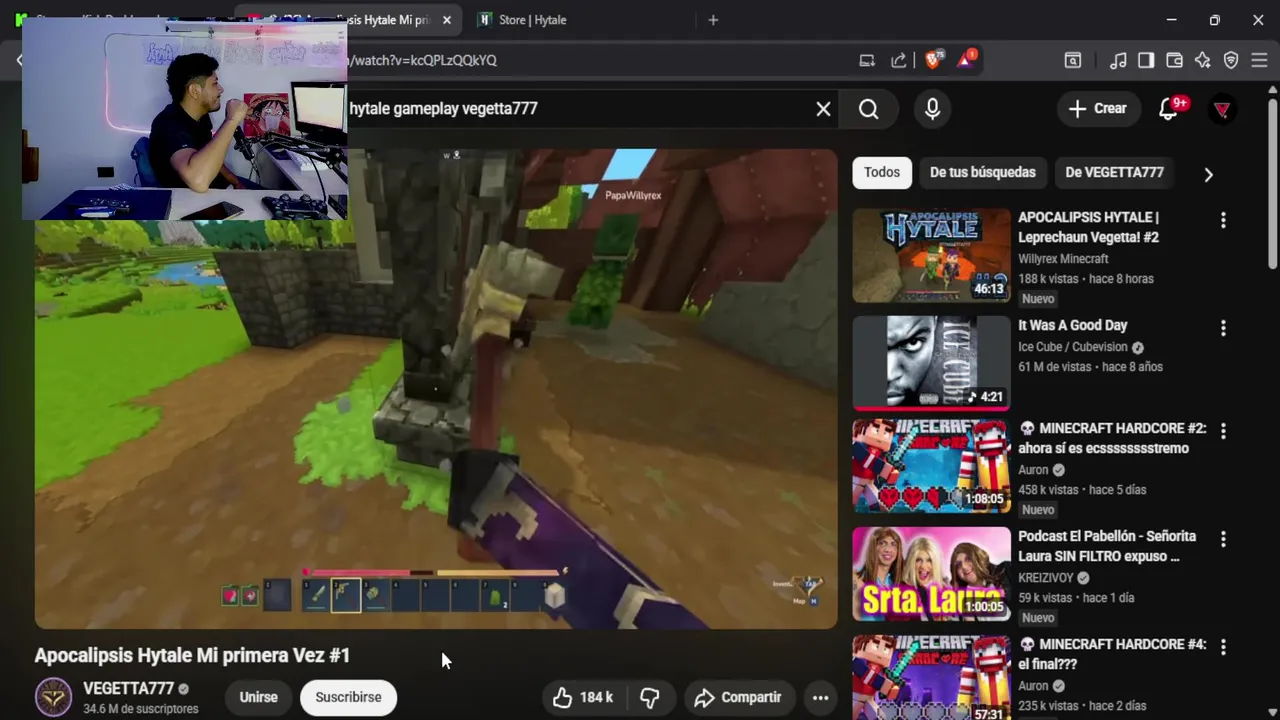This screenshot has width=1280, height=720.
Task: Open options for Podcast El Pabellón video
Action: tap(1223, 539)
